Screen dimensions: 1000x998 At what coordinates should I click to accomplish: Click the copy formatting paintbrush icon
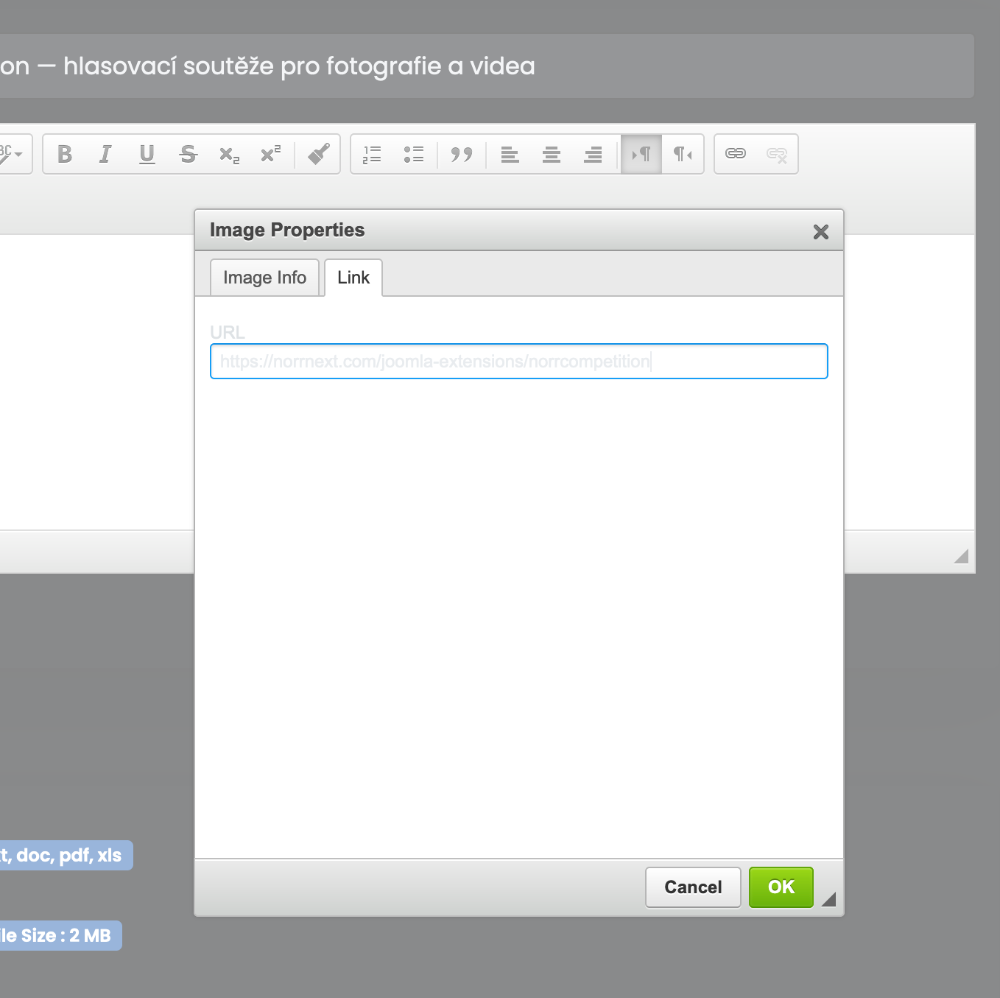pyautogui.click(x=318, y=154)
